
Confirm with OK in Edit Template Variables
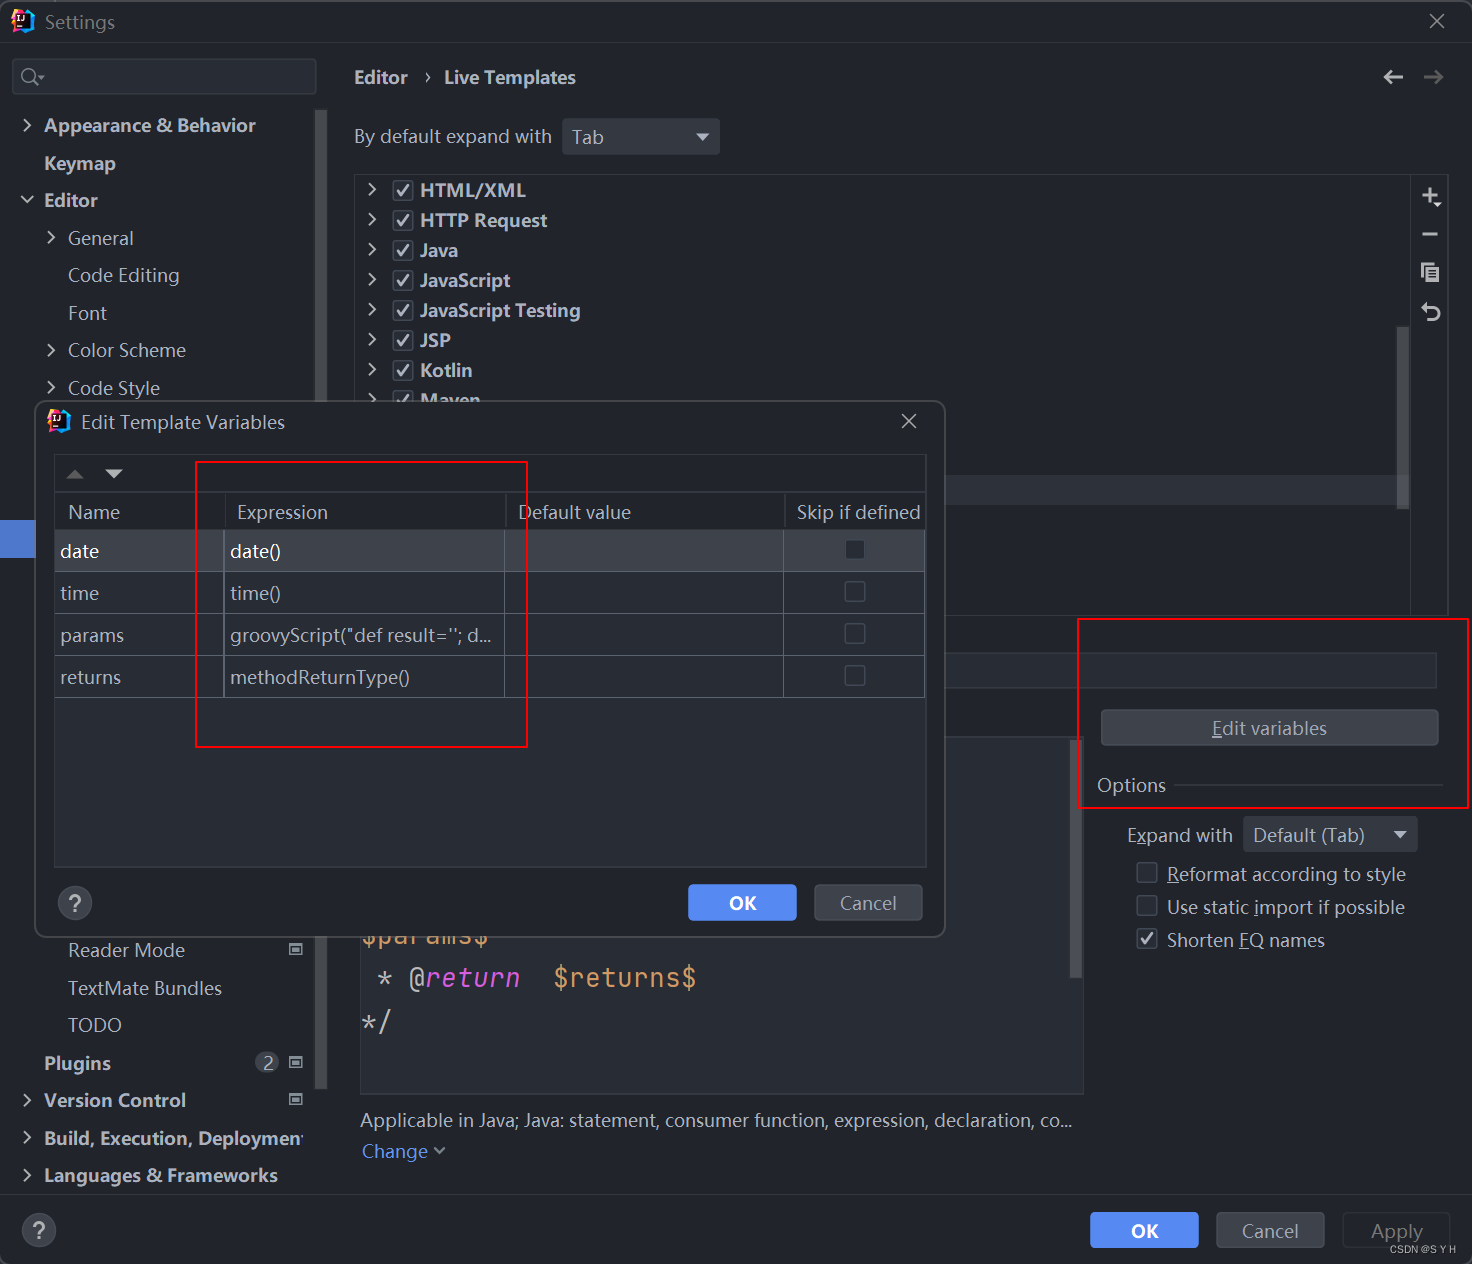click(x=742, y=903)
